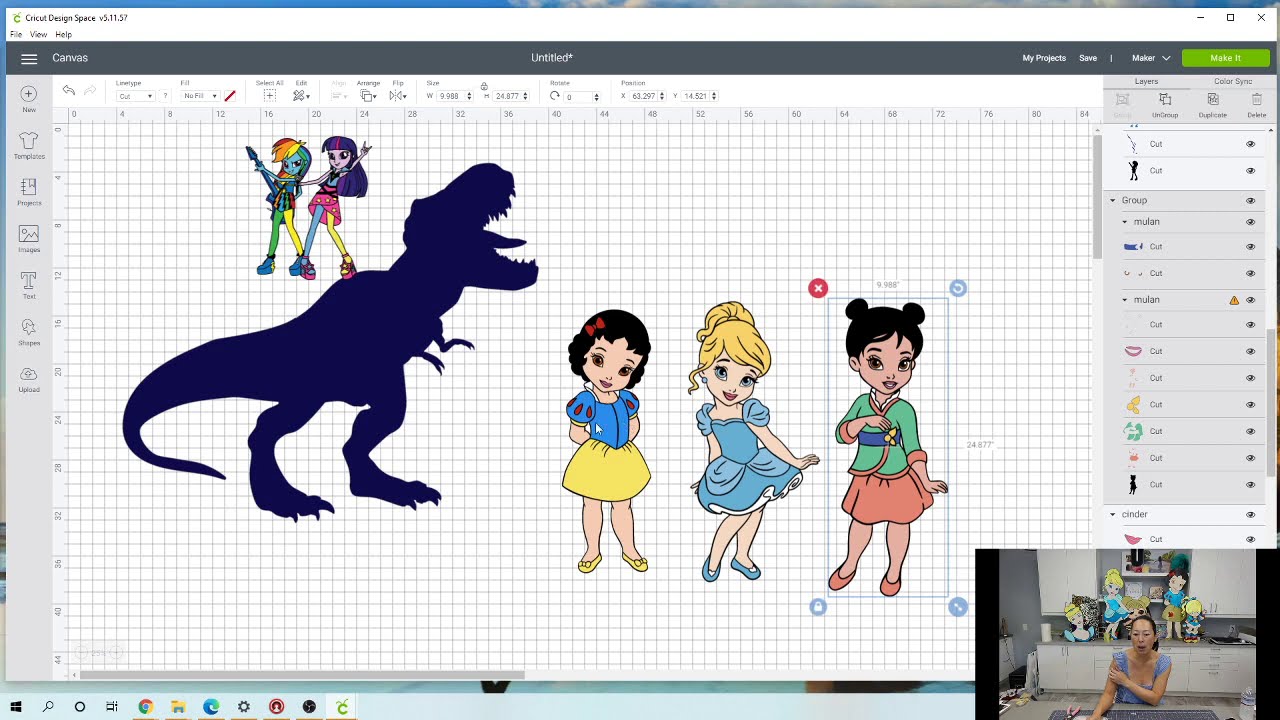The image size is (1280, 720).
Task: Hide the yellow flower Cut layer
Action: click(1250, 405)
